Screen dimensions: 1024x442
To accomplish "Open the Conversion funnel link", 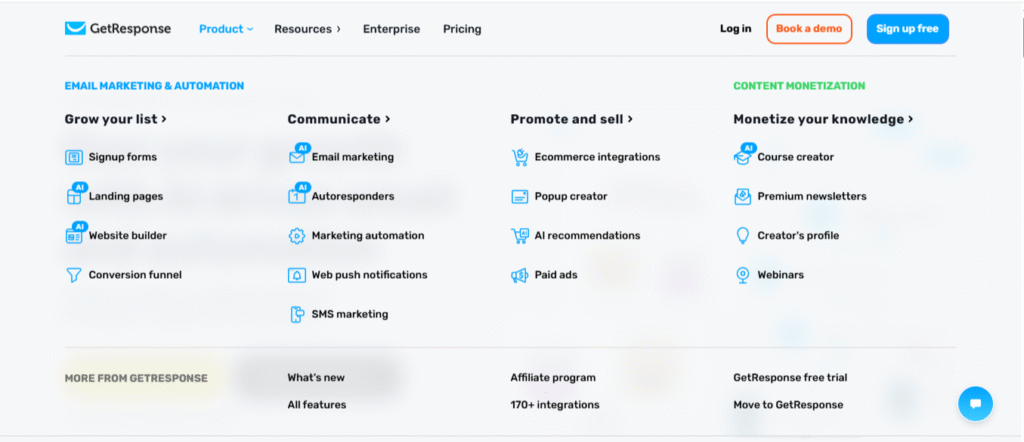I will [x=135, y=275].
